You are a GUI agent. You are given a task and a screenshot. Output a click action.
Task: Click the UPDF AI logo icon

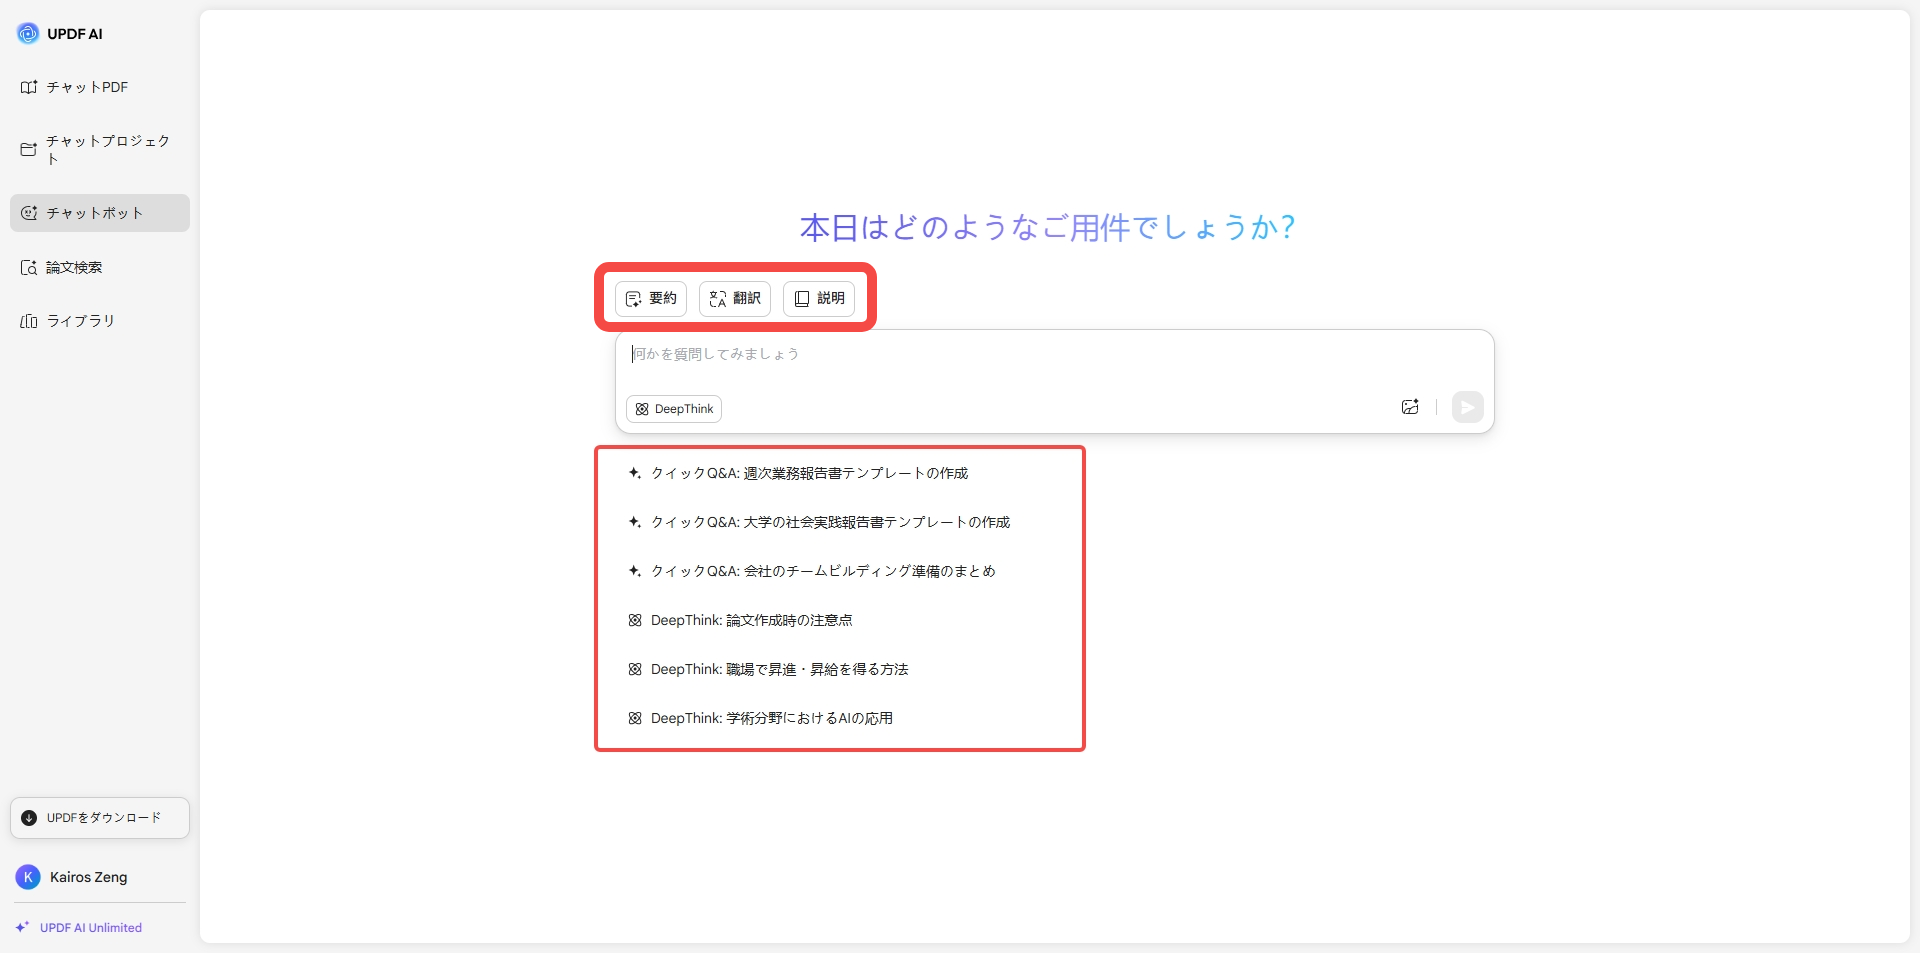(28, 34)
